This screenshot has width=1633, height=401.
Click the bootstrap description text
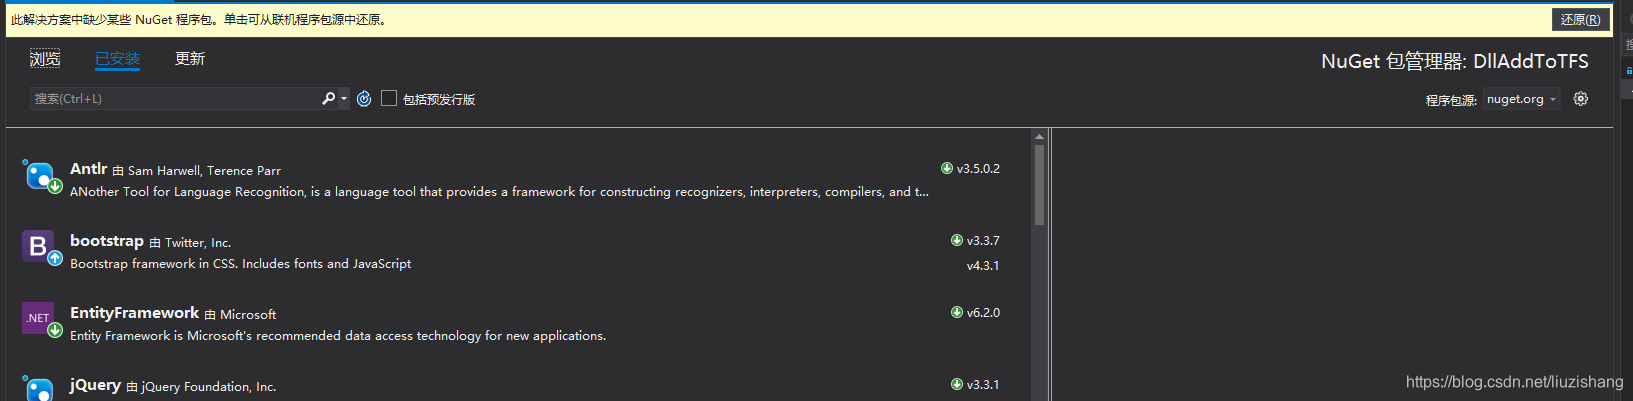[x=240, y=264]
